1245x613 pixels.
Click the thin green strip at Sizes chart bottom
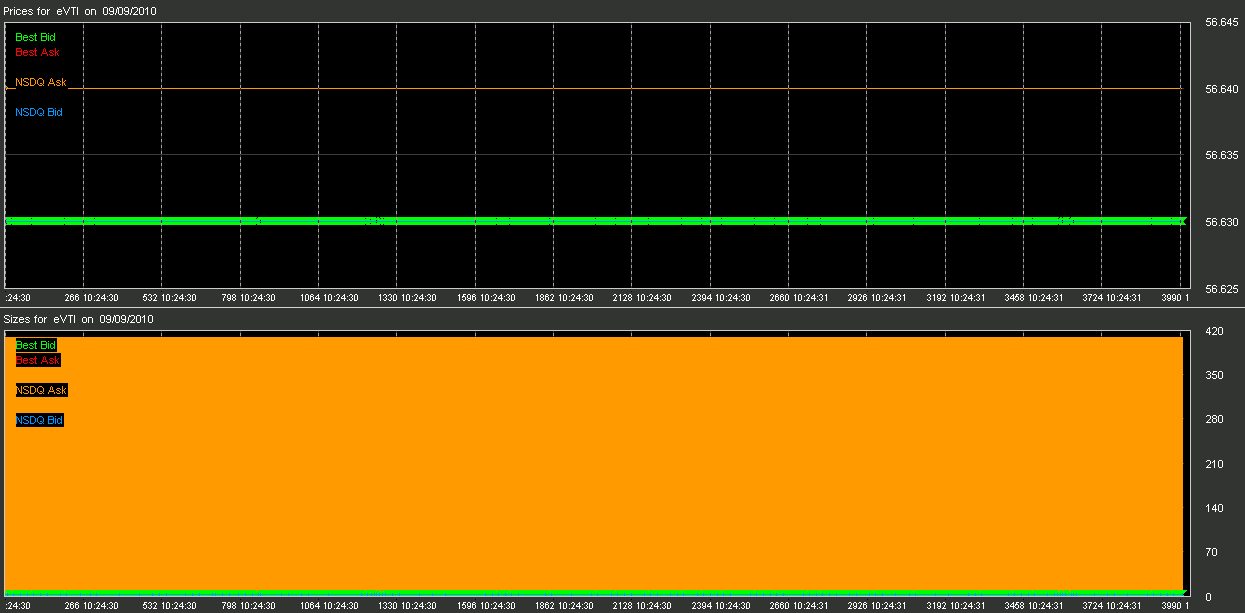click(594, 592)
